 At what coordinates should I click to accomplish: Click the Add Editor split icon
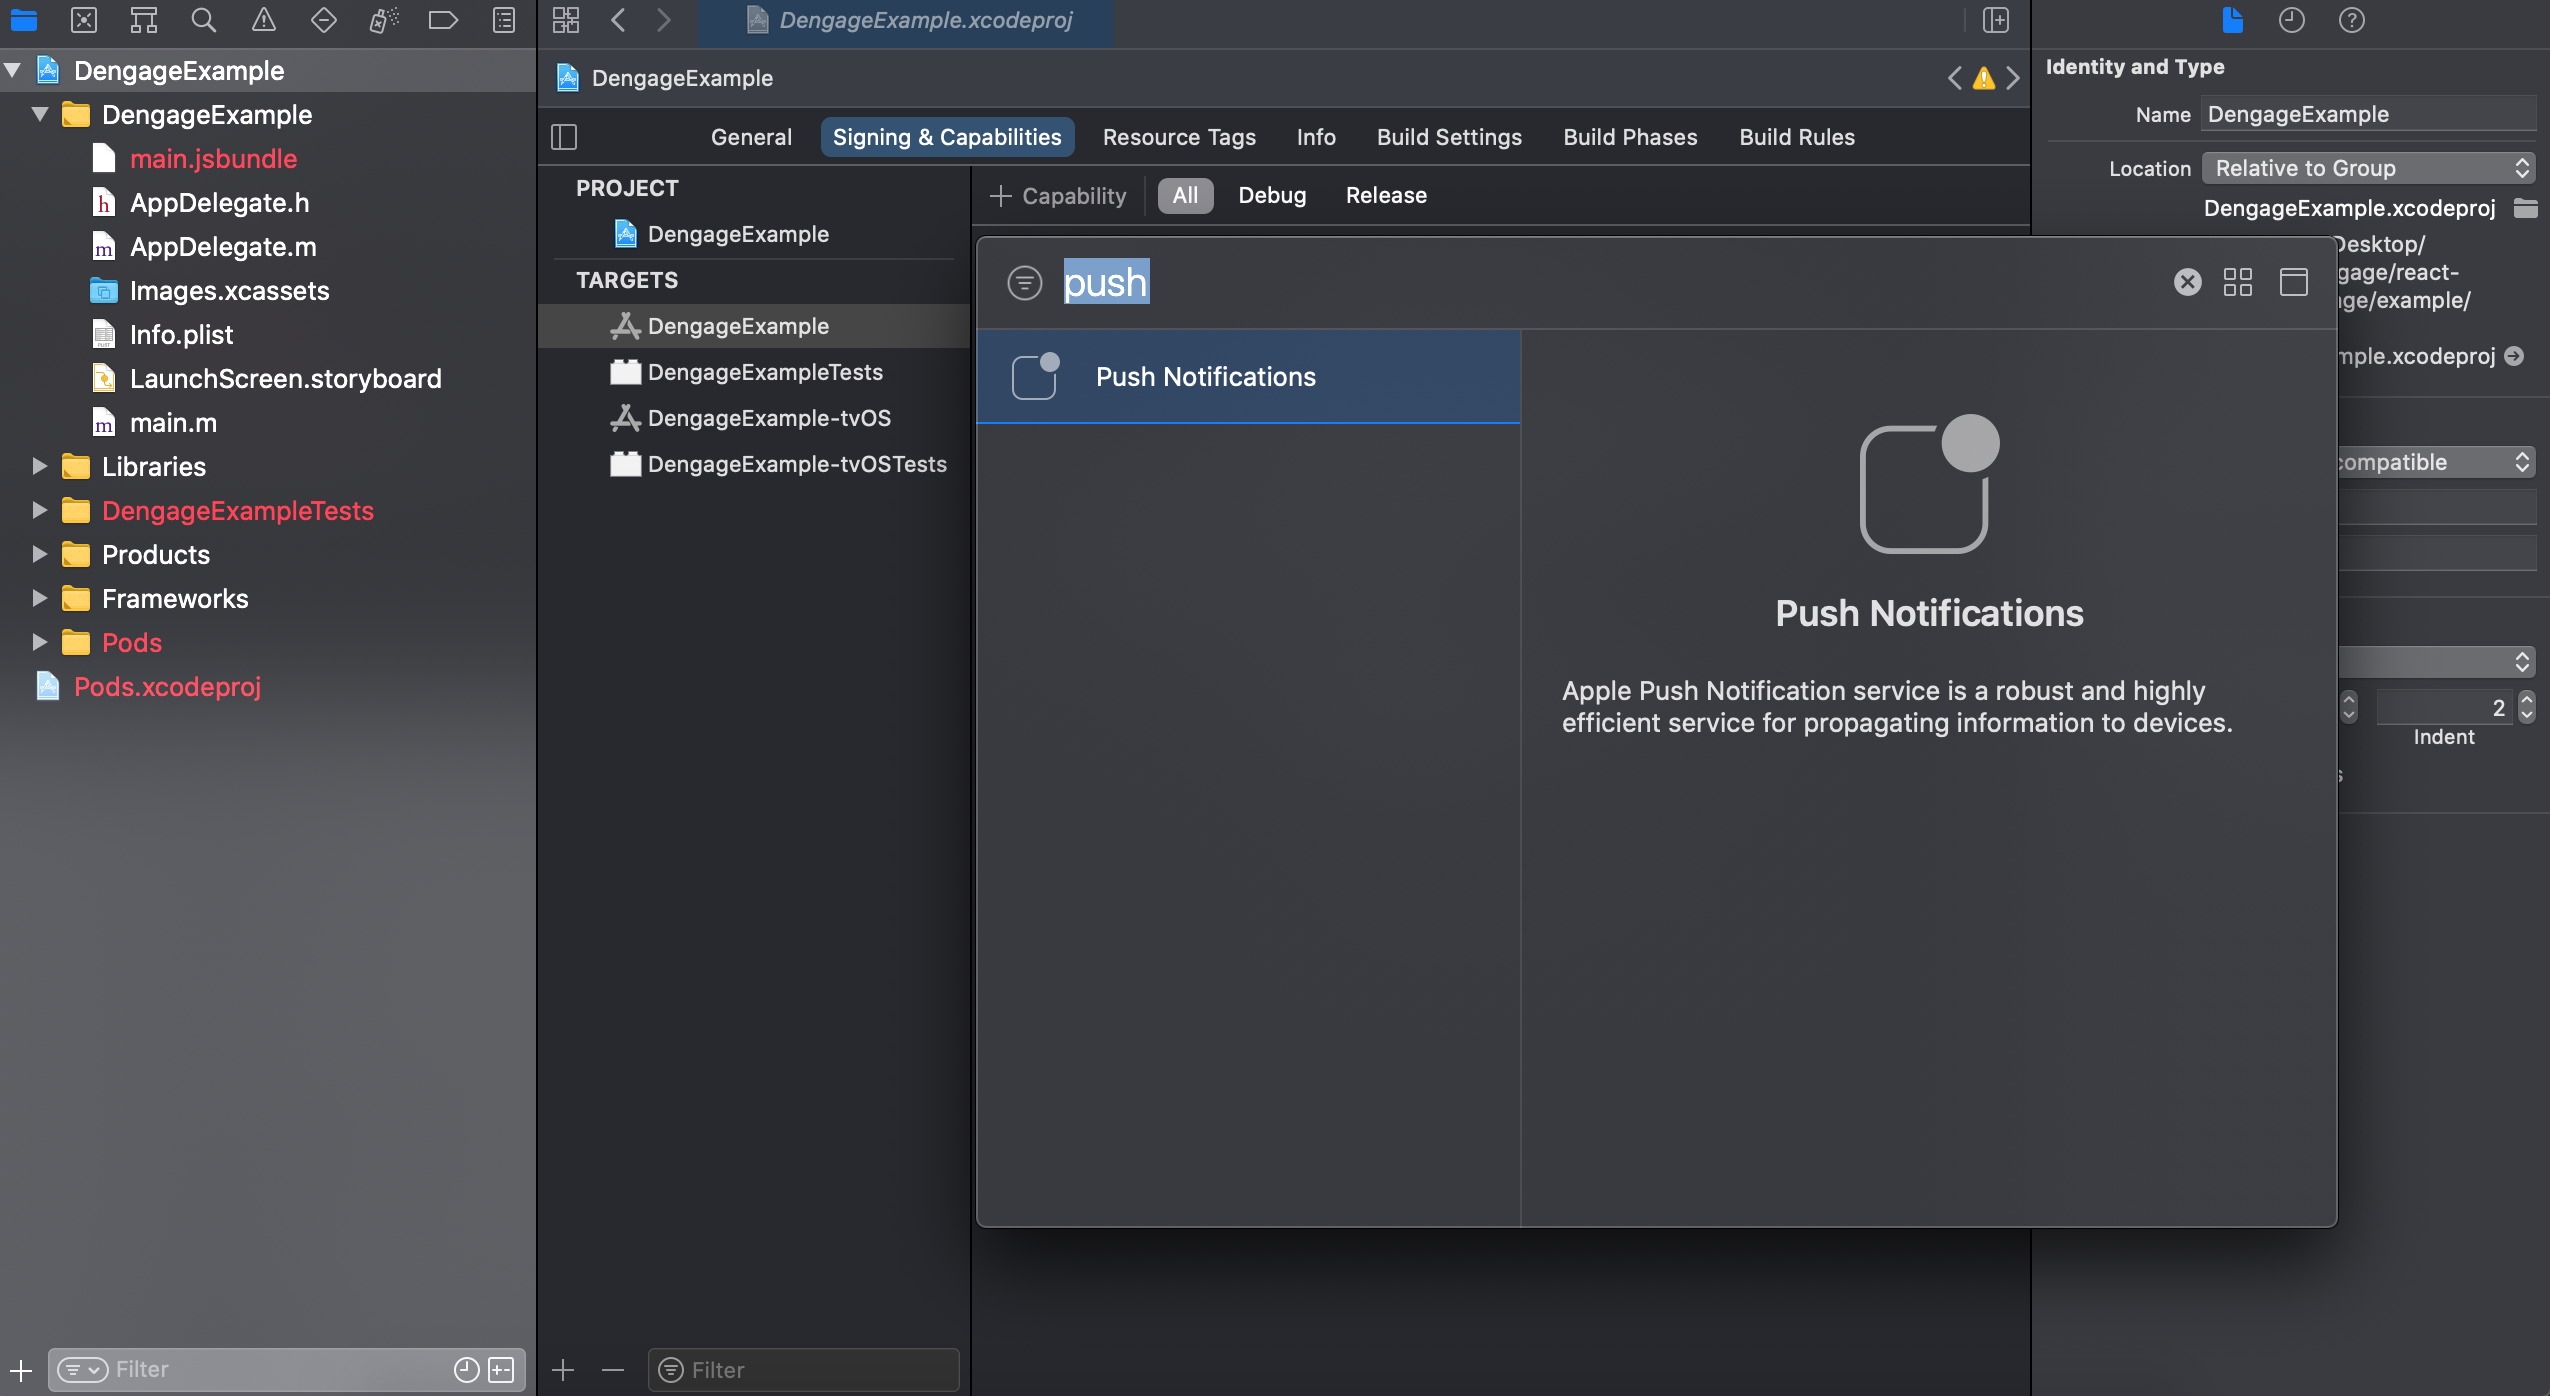(1995, 20)
